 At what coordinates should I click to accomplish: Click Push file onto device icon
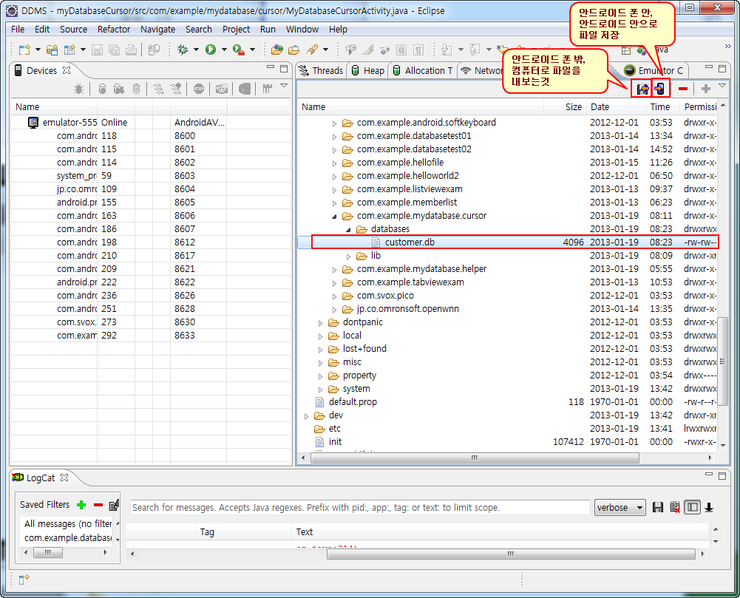pos(660,88)
